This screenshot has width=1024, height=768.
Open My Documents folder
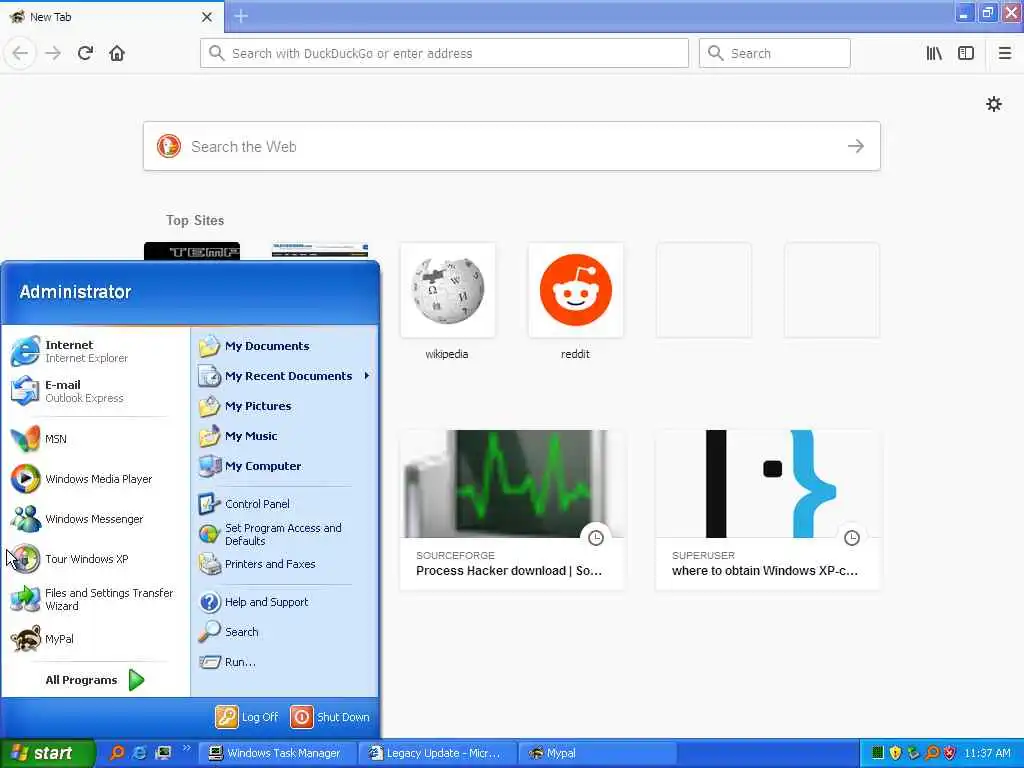click(x=285, y=346)
